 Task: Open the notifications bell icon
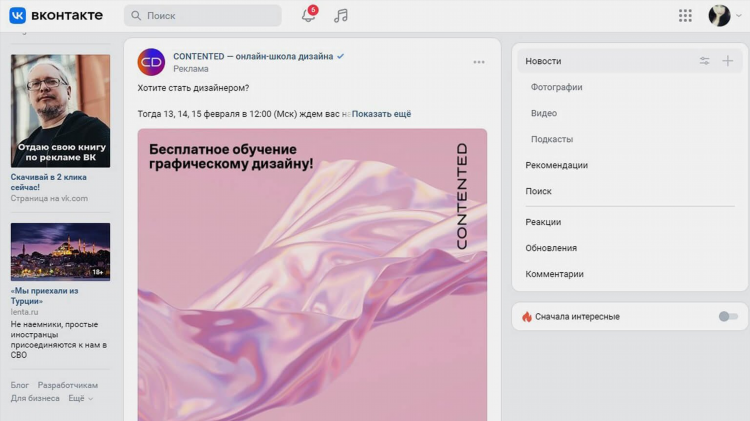coord(309,15)
